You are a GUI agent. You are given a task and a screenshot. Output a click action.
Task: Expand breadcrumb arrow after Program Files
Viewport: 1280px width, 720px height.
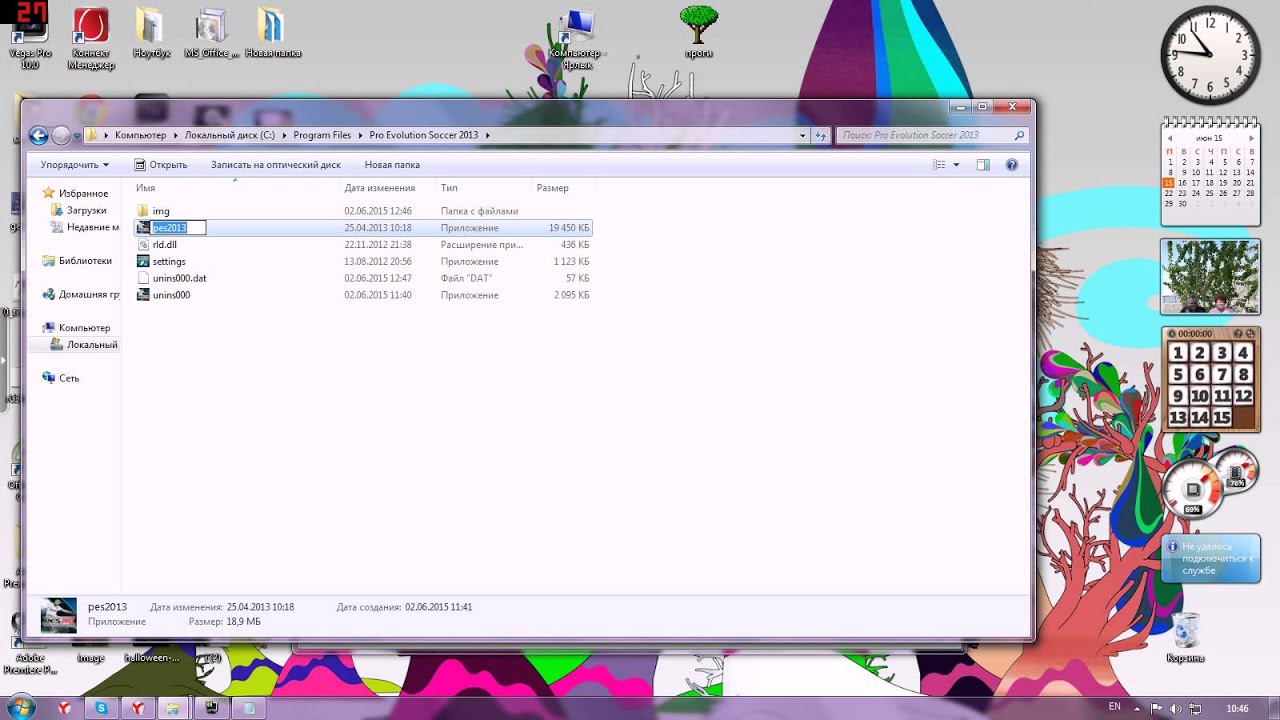pyautogui.click(x=361, y=135)
